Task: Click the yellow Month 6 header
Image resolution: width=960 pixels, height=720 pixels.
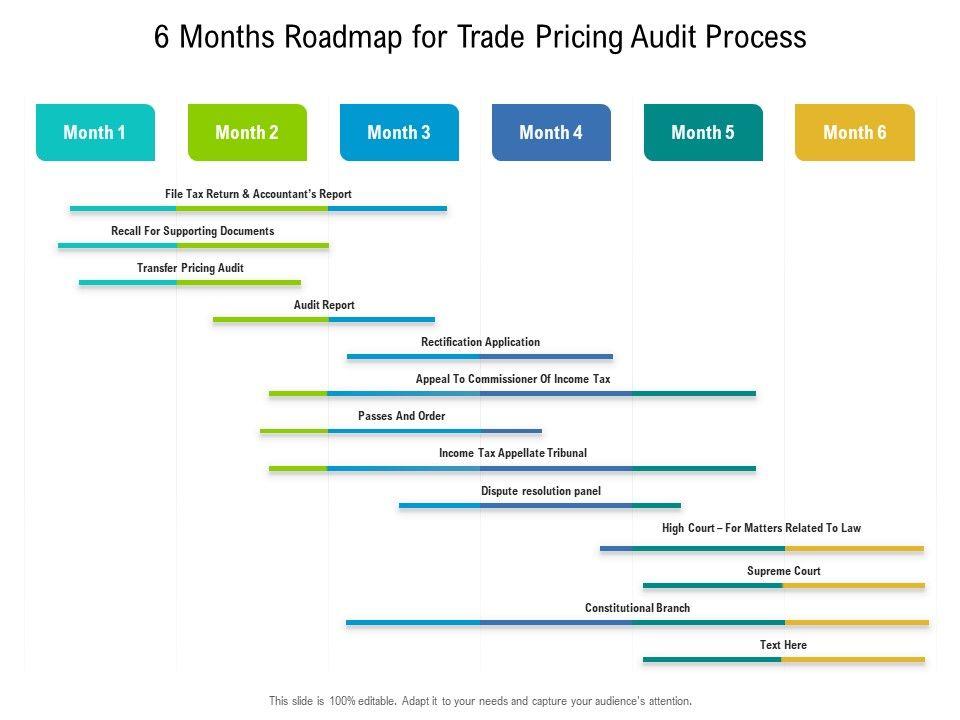Action: coord(855,132)
